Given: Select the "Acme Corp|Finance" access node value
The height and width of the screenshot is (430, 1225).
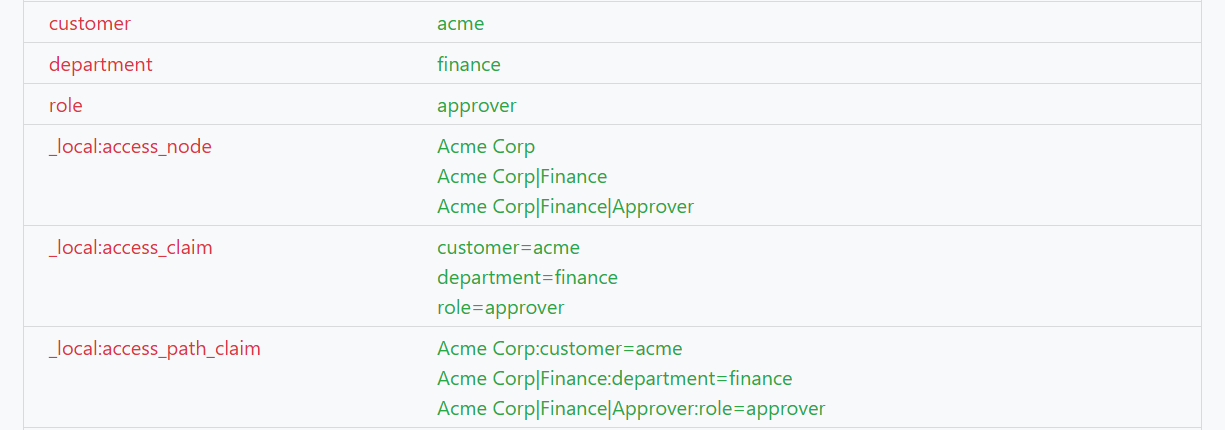Looking at the screenshot, I should [x=522, y=177].
